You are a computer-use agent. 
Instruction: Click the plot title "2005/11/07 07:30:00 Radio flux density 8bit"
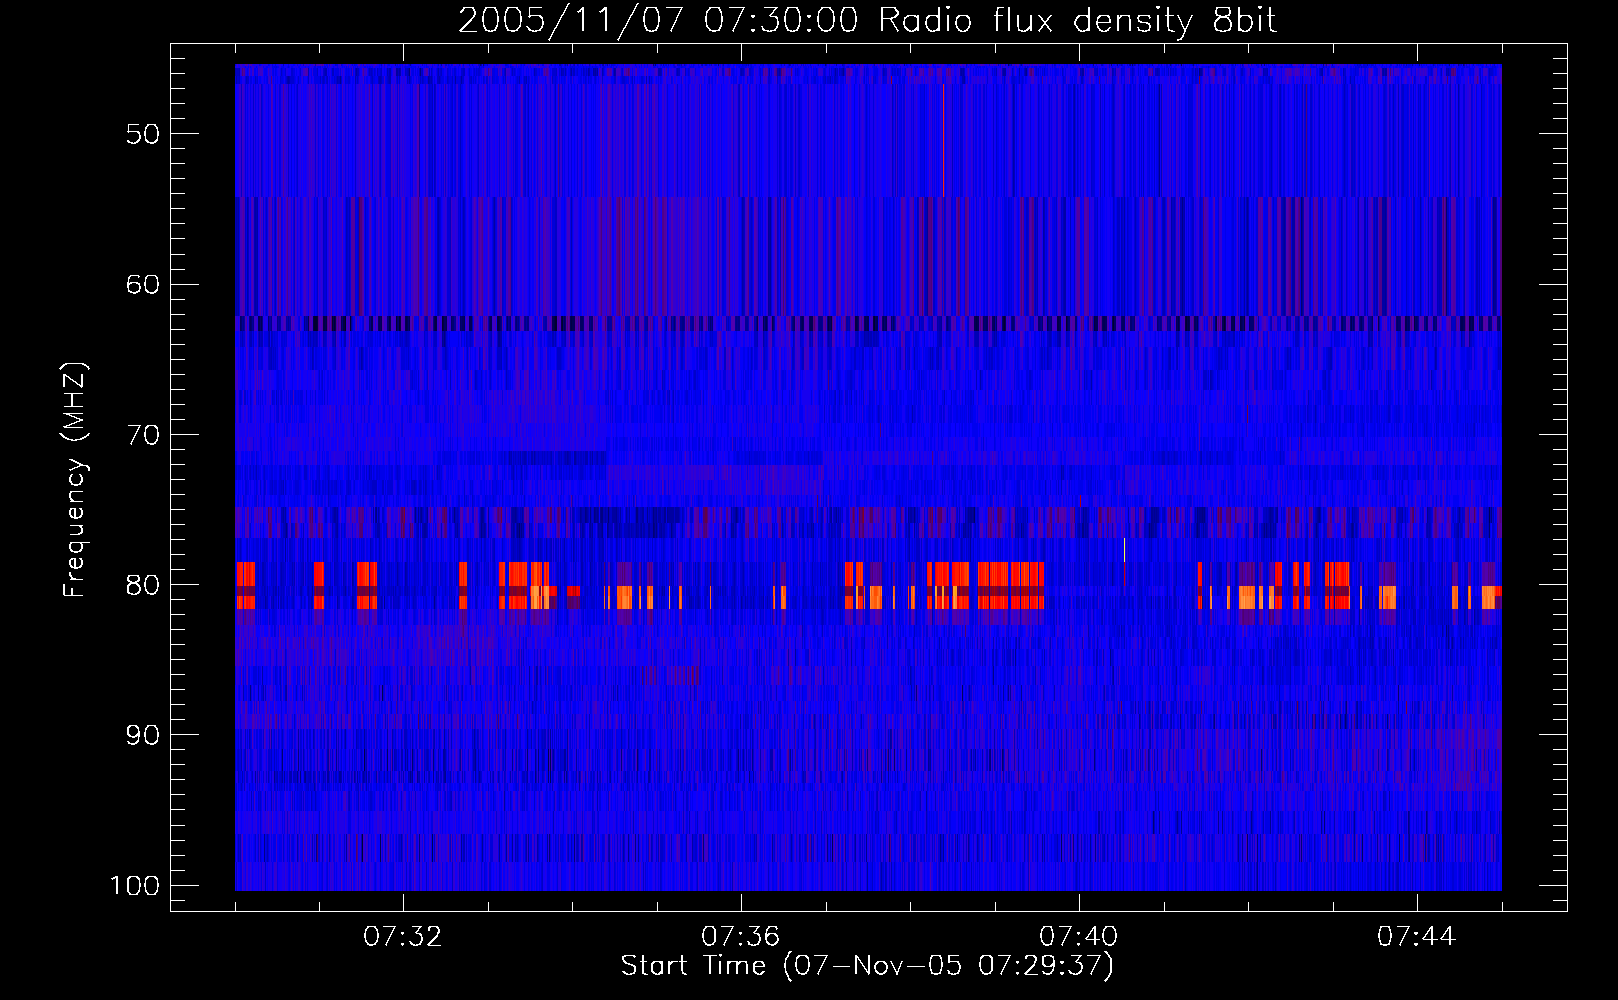(867, 20)
